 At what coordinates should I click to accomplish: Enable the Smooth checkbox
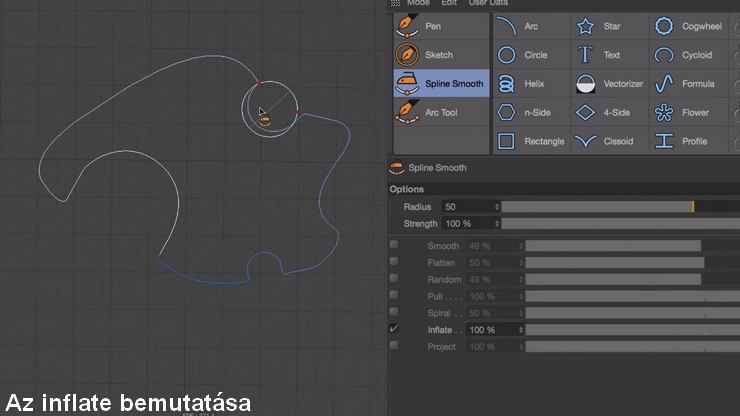[394, 245]
